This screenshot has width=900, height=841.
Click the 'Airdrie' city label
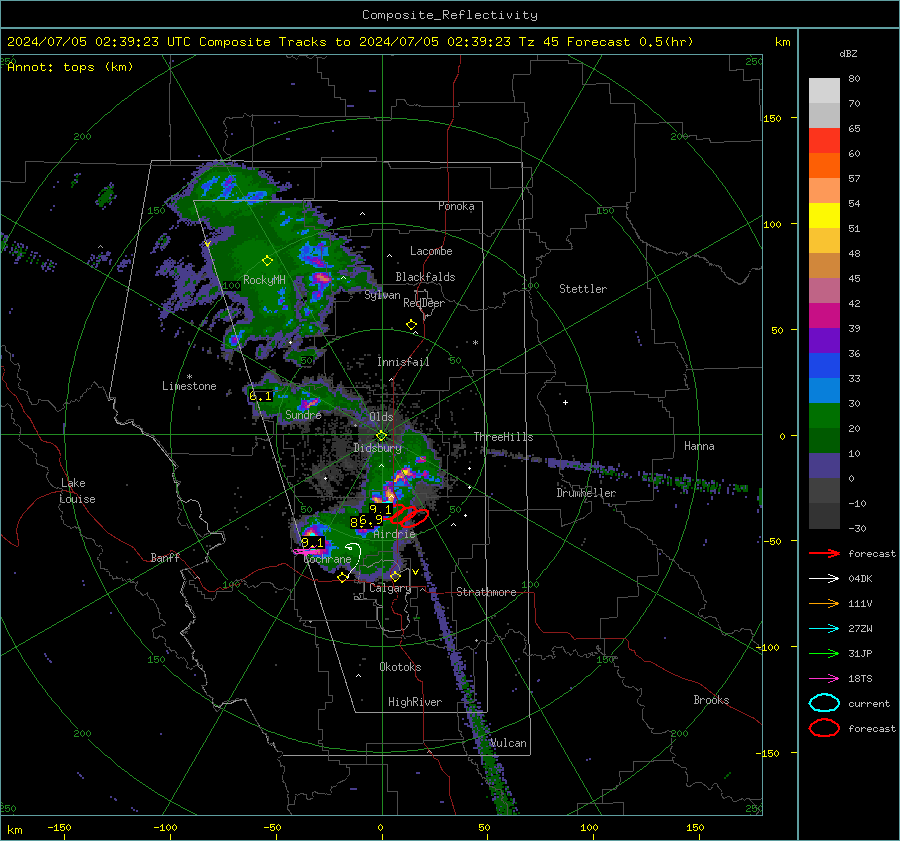(394, 534)
